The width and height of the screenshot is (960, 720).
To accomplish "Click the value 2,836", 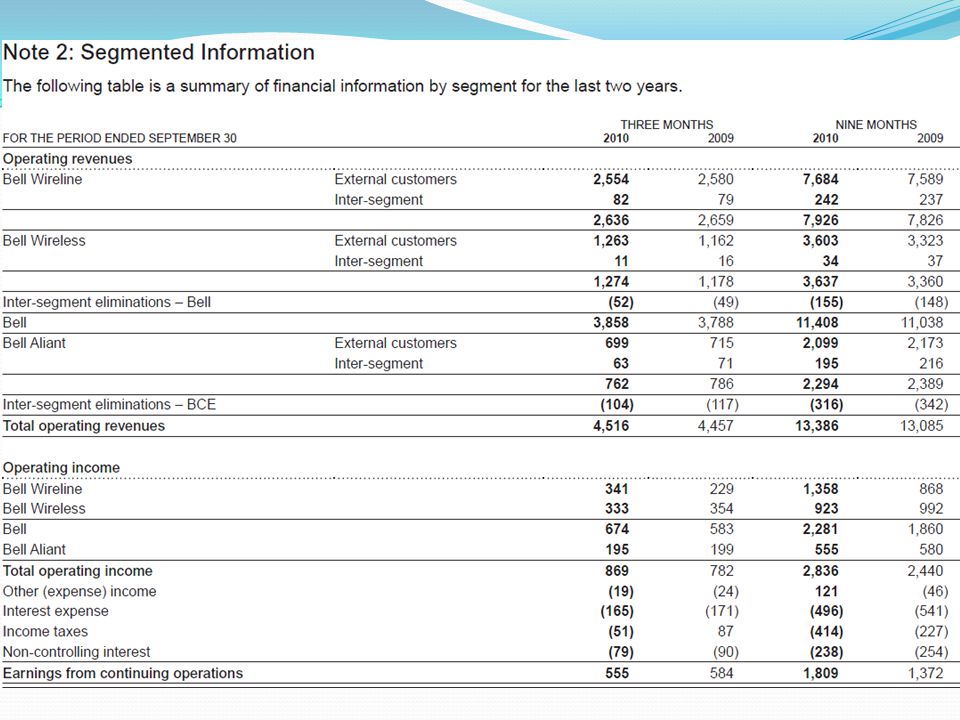I will tap(820, 571).
